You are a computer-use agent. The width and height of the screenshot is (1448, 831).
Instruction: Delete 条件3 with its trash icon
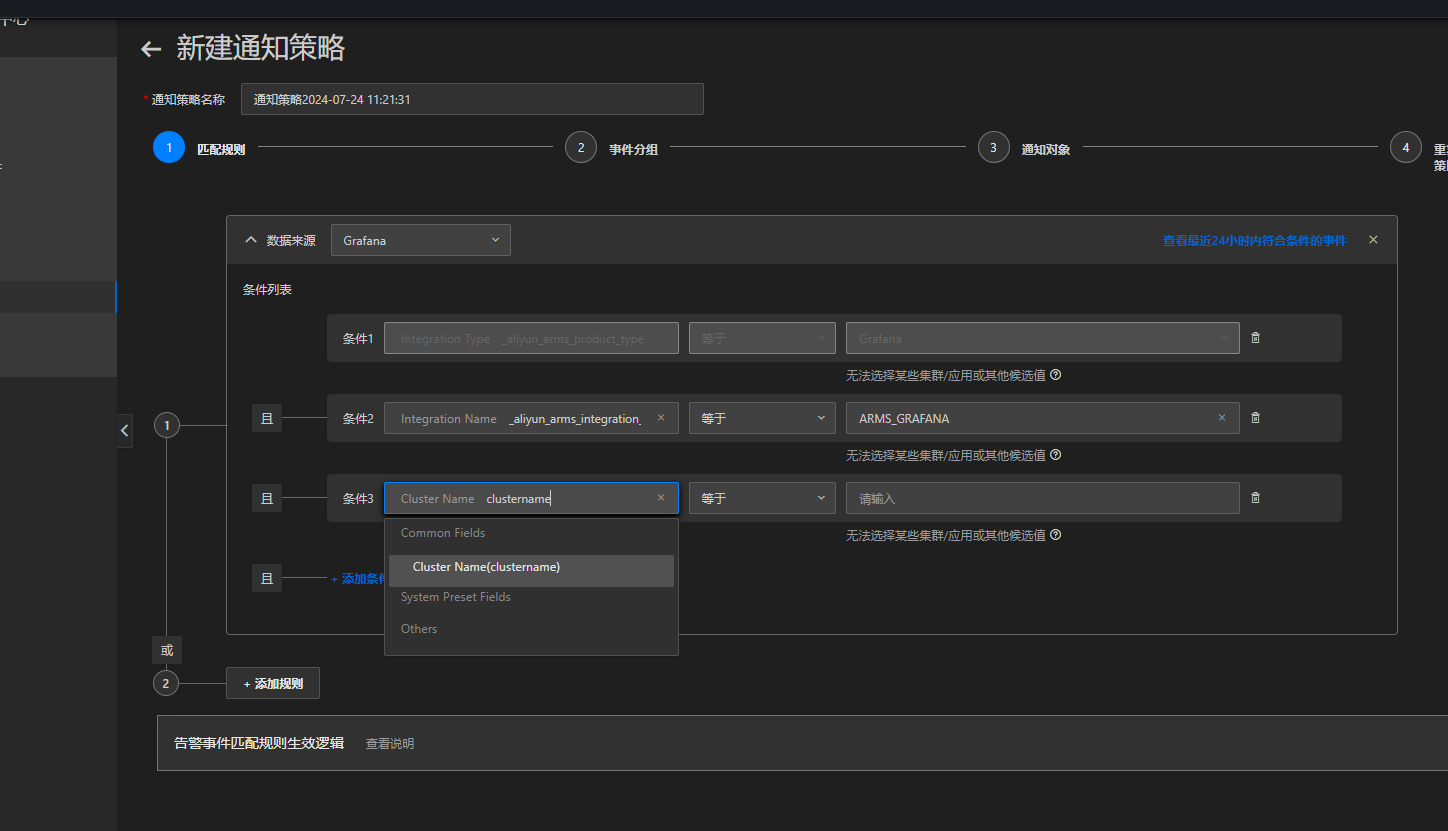click(x=1256, y=498)
